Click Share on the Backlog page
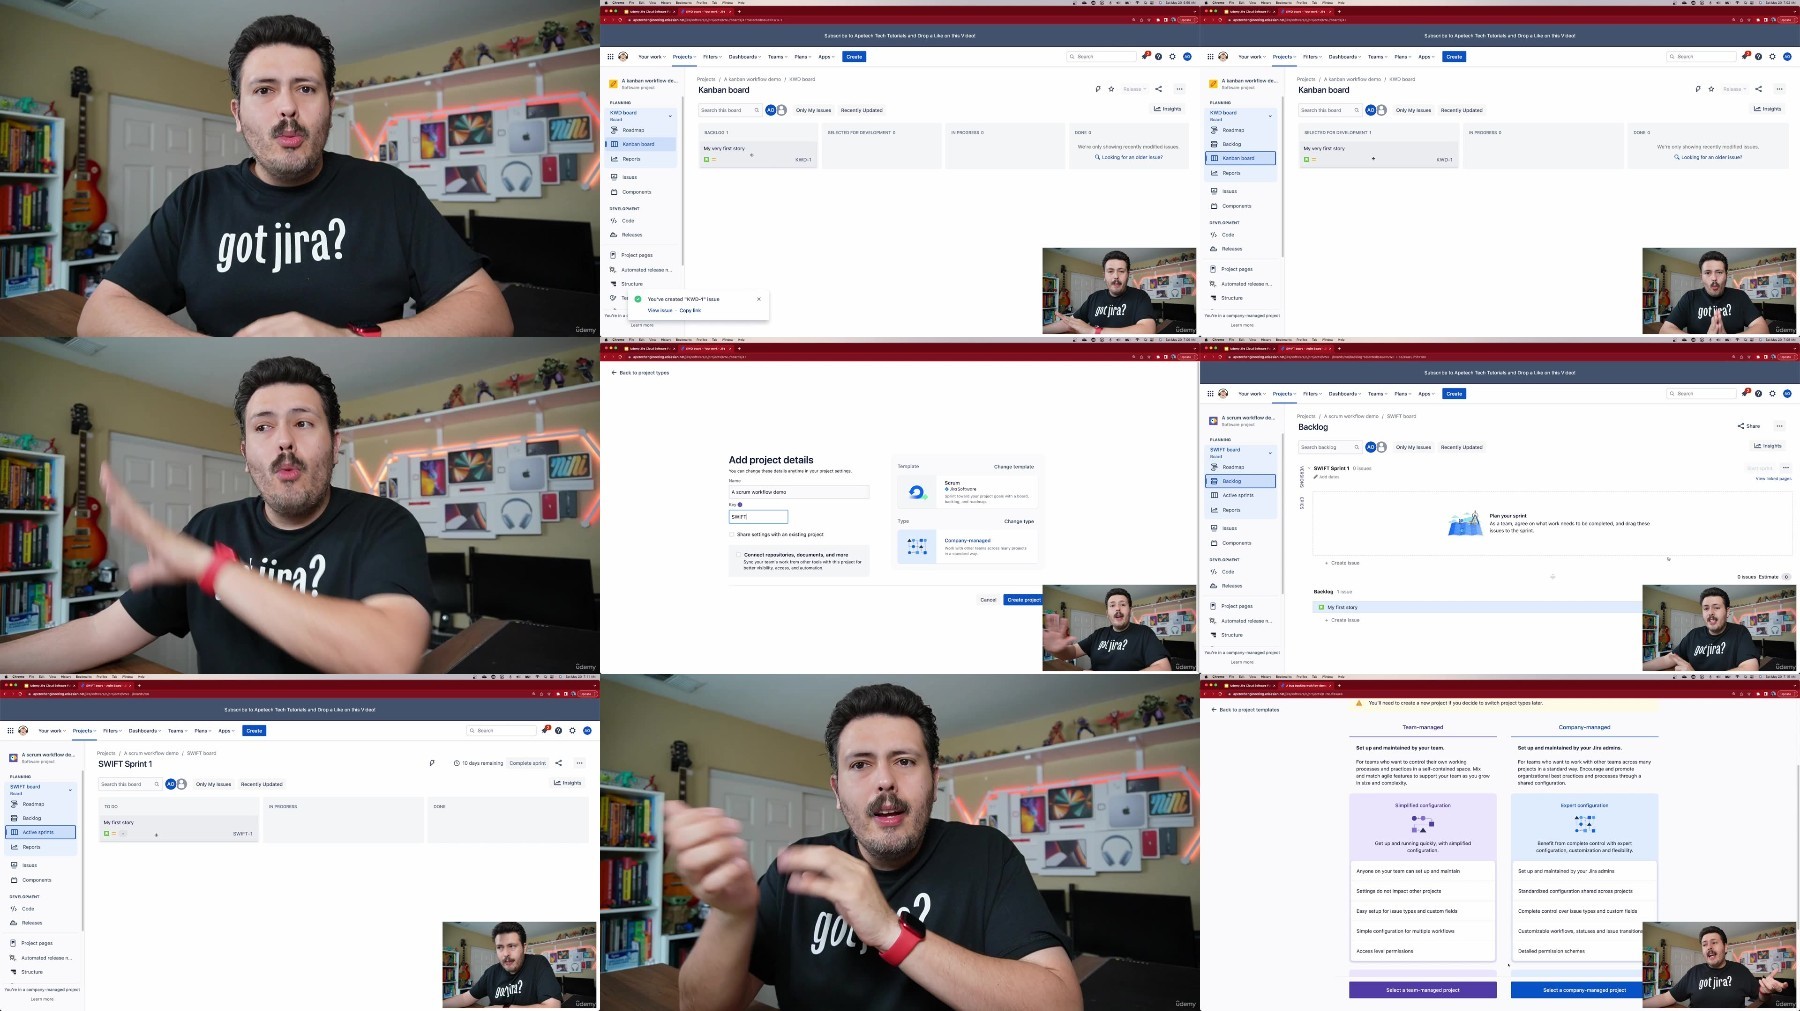The image size is (1800, 1011). (x=1749, y=426)
